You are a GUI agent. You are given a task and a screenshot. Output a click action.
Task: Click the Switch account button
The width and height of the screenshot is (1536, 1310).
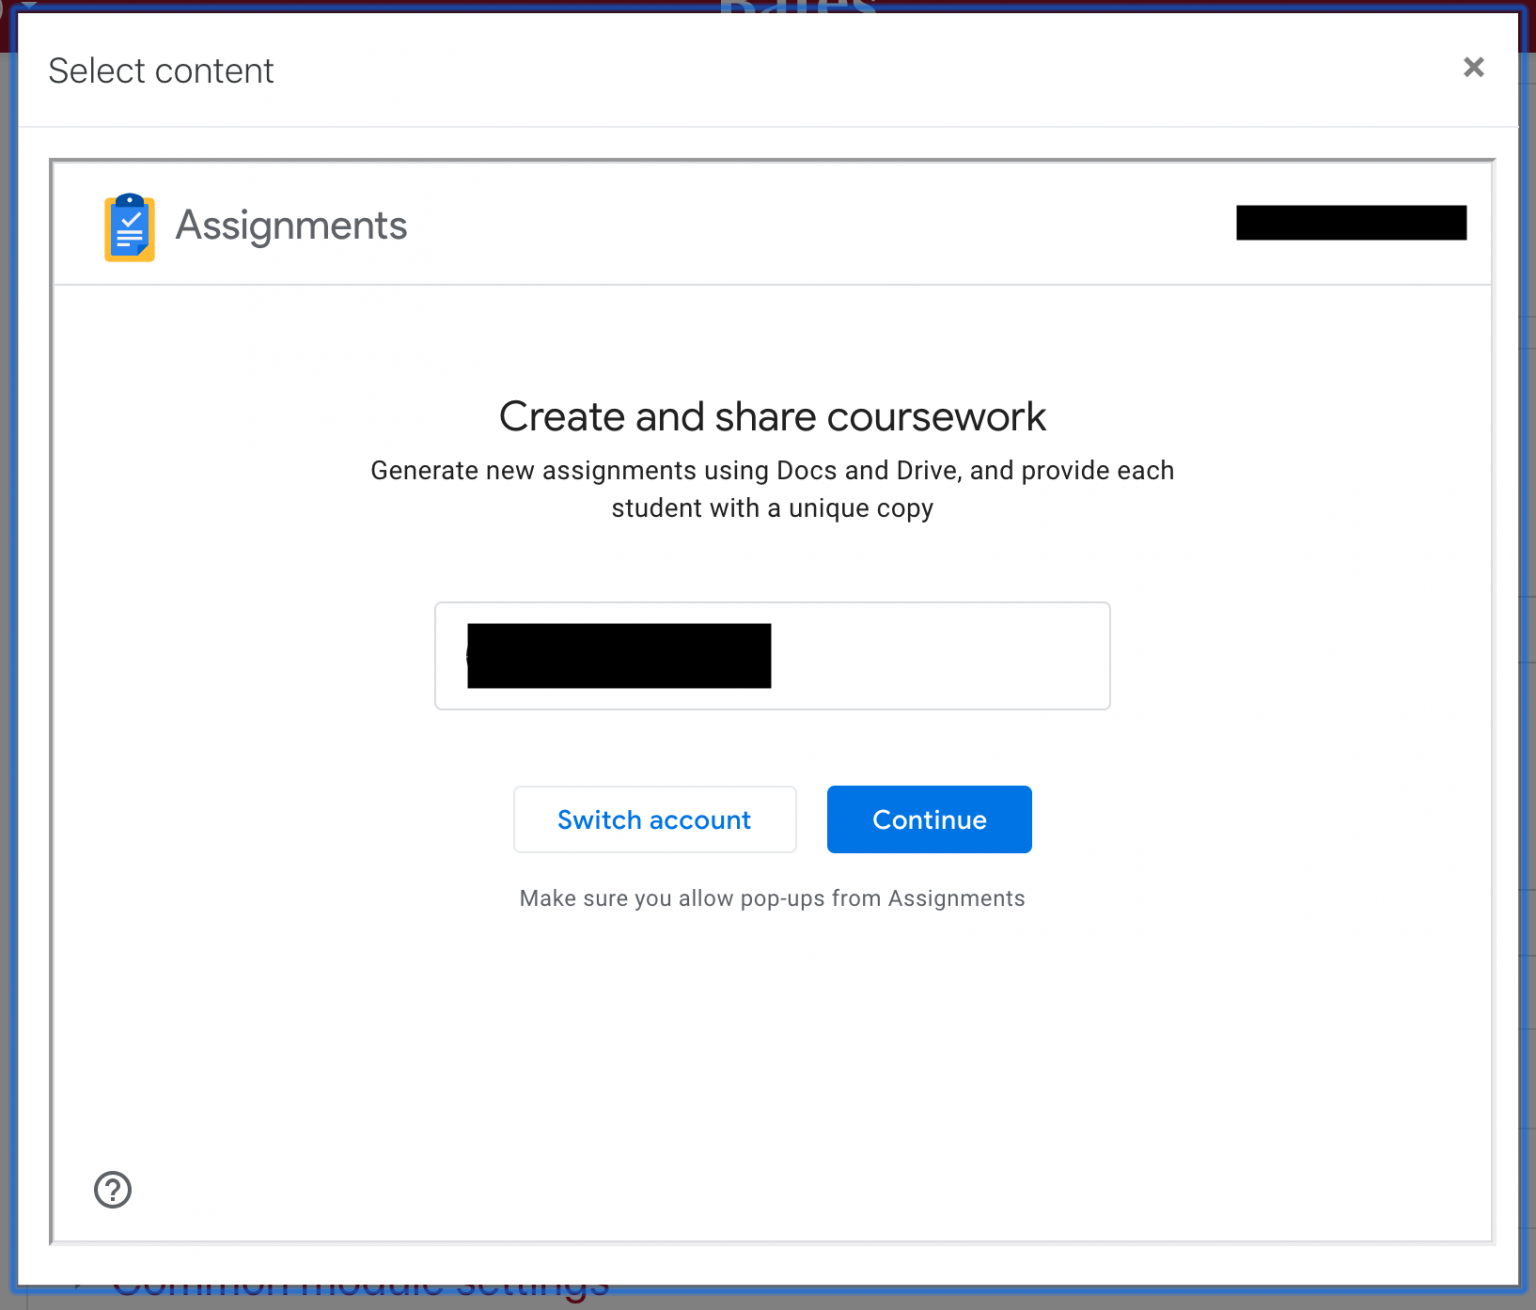point(654,820)
